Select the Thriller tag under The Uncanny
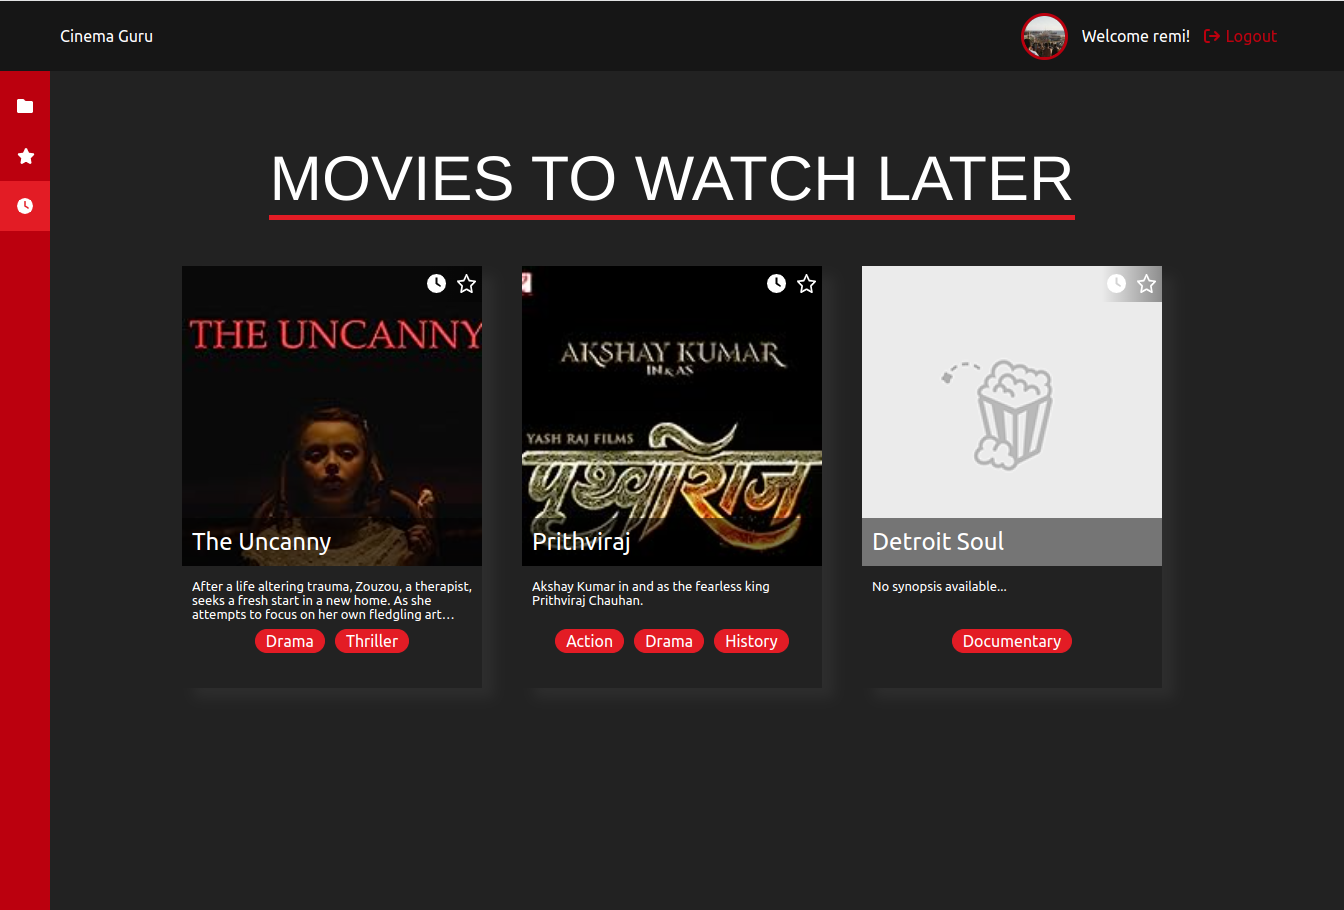The height and width of the screenshot is (910, 1344). [372, 641]
